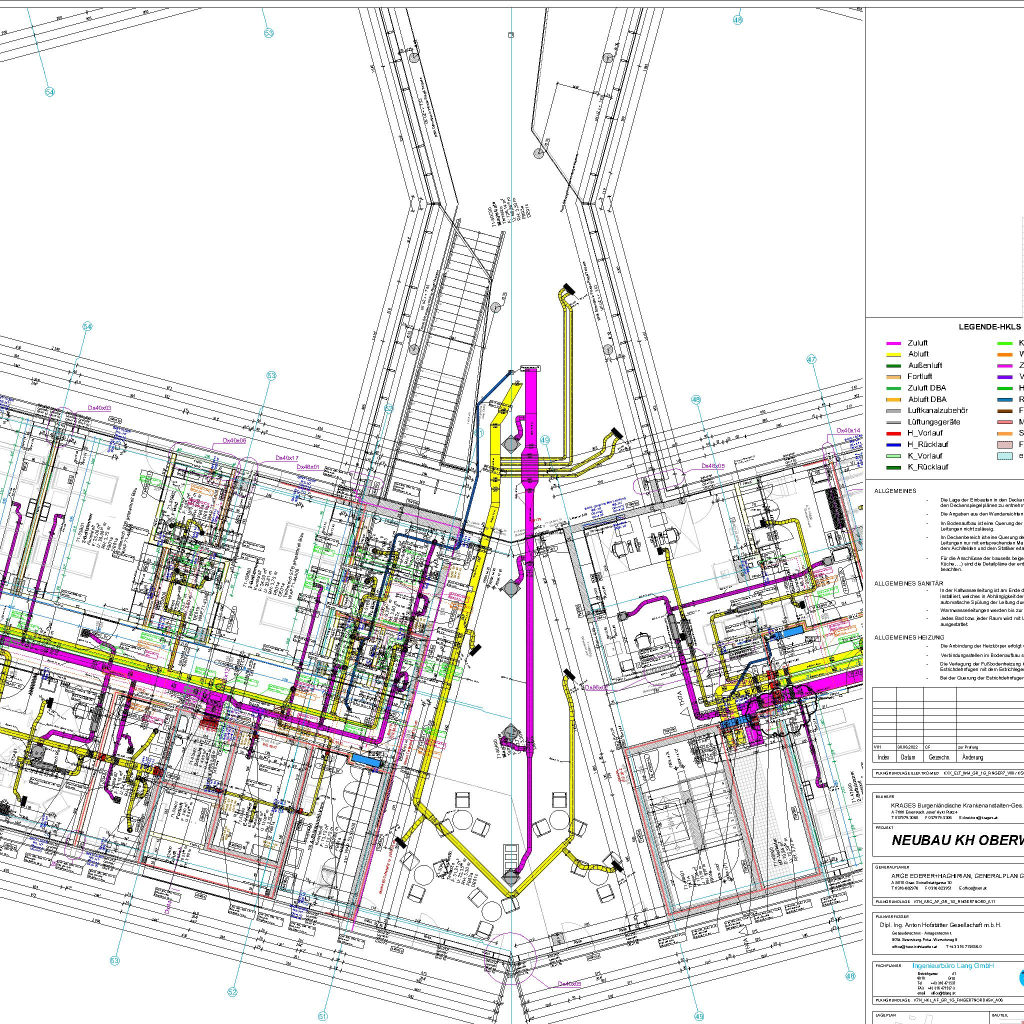Click the 'Da40x17' duct annotation
Viewport: 1024px width, 1024px height.
(287, 458)
